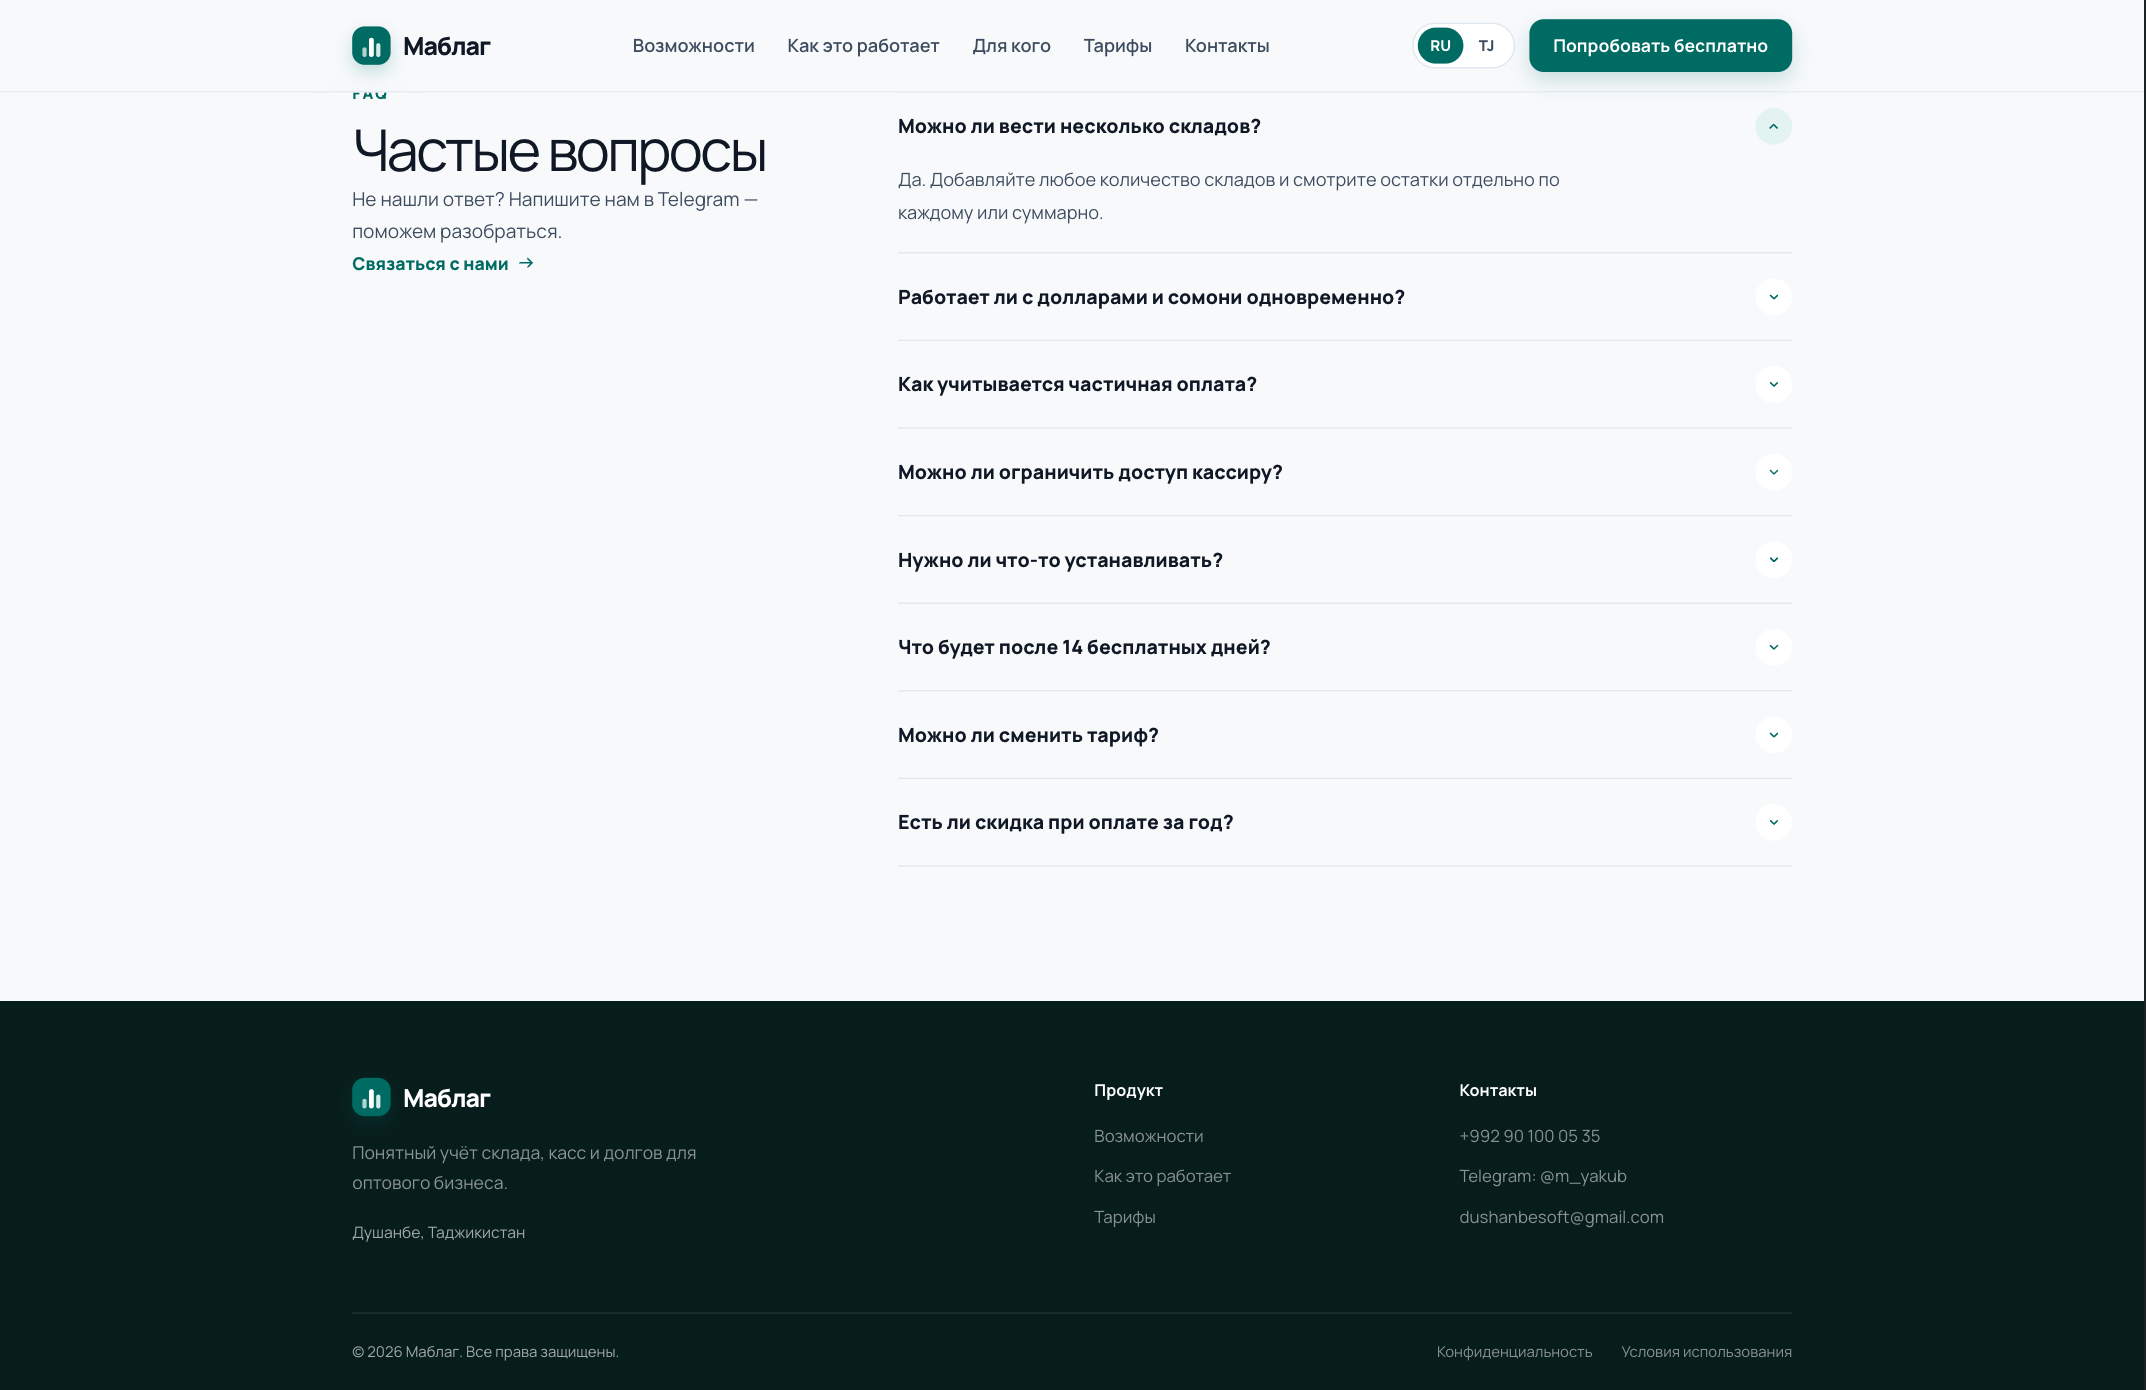
Task: Click question text Что будет после 14 бесплатных дней?
Action: coord(1084,647)
